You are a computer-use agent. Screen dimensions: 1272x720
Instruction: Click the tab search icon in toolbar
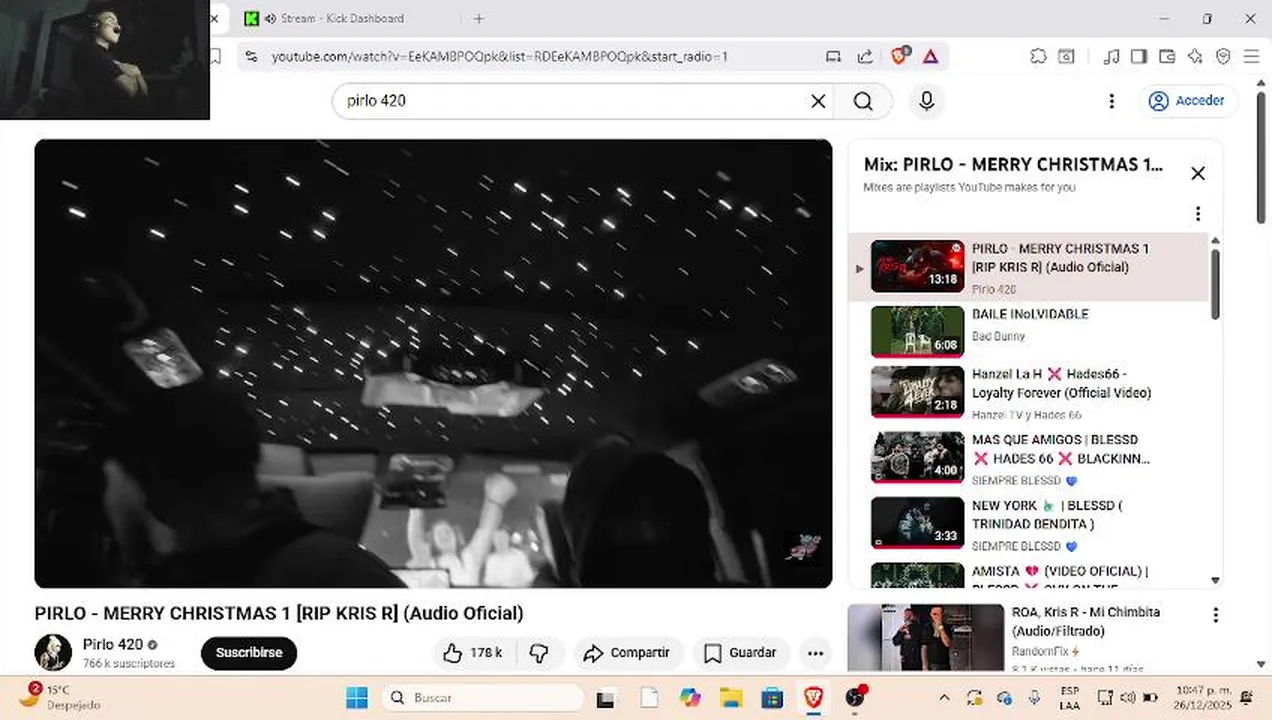[1067, 57]
